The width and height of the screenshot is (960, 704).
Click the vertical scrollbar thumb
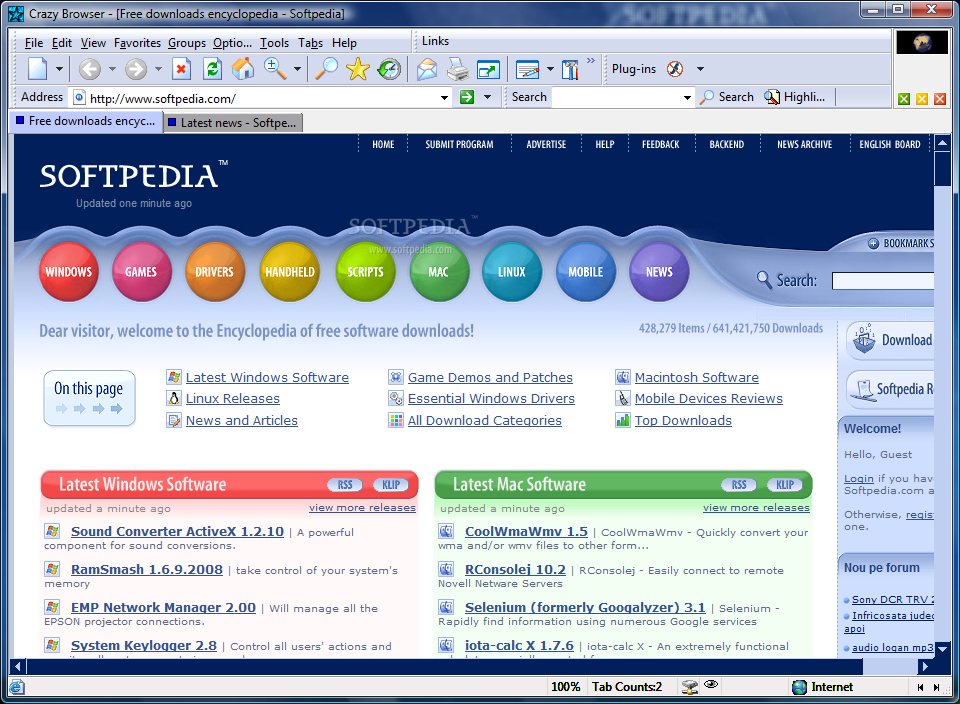click(942, 168)
